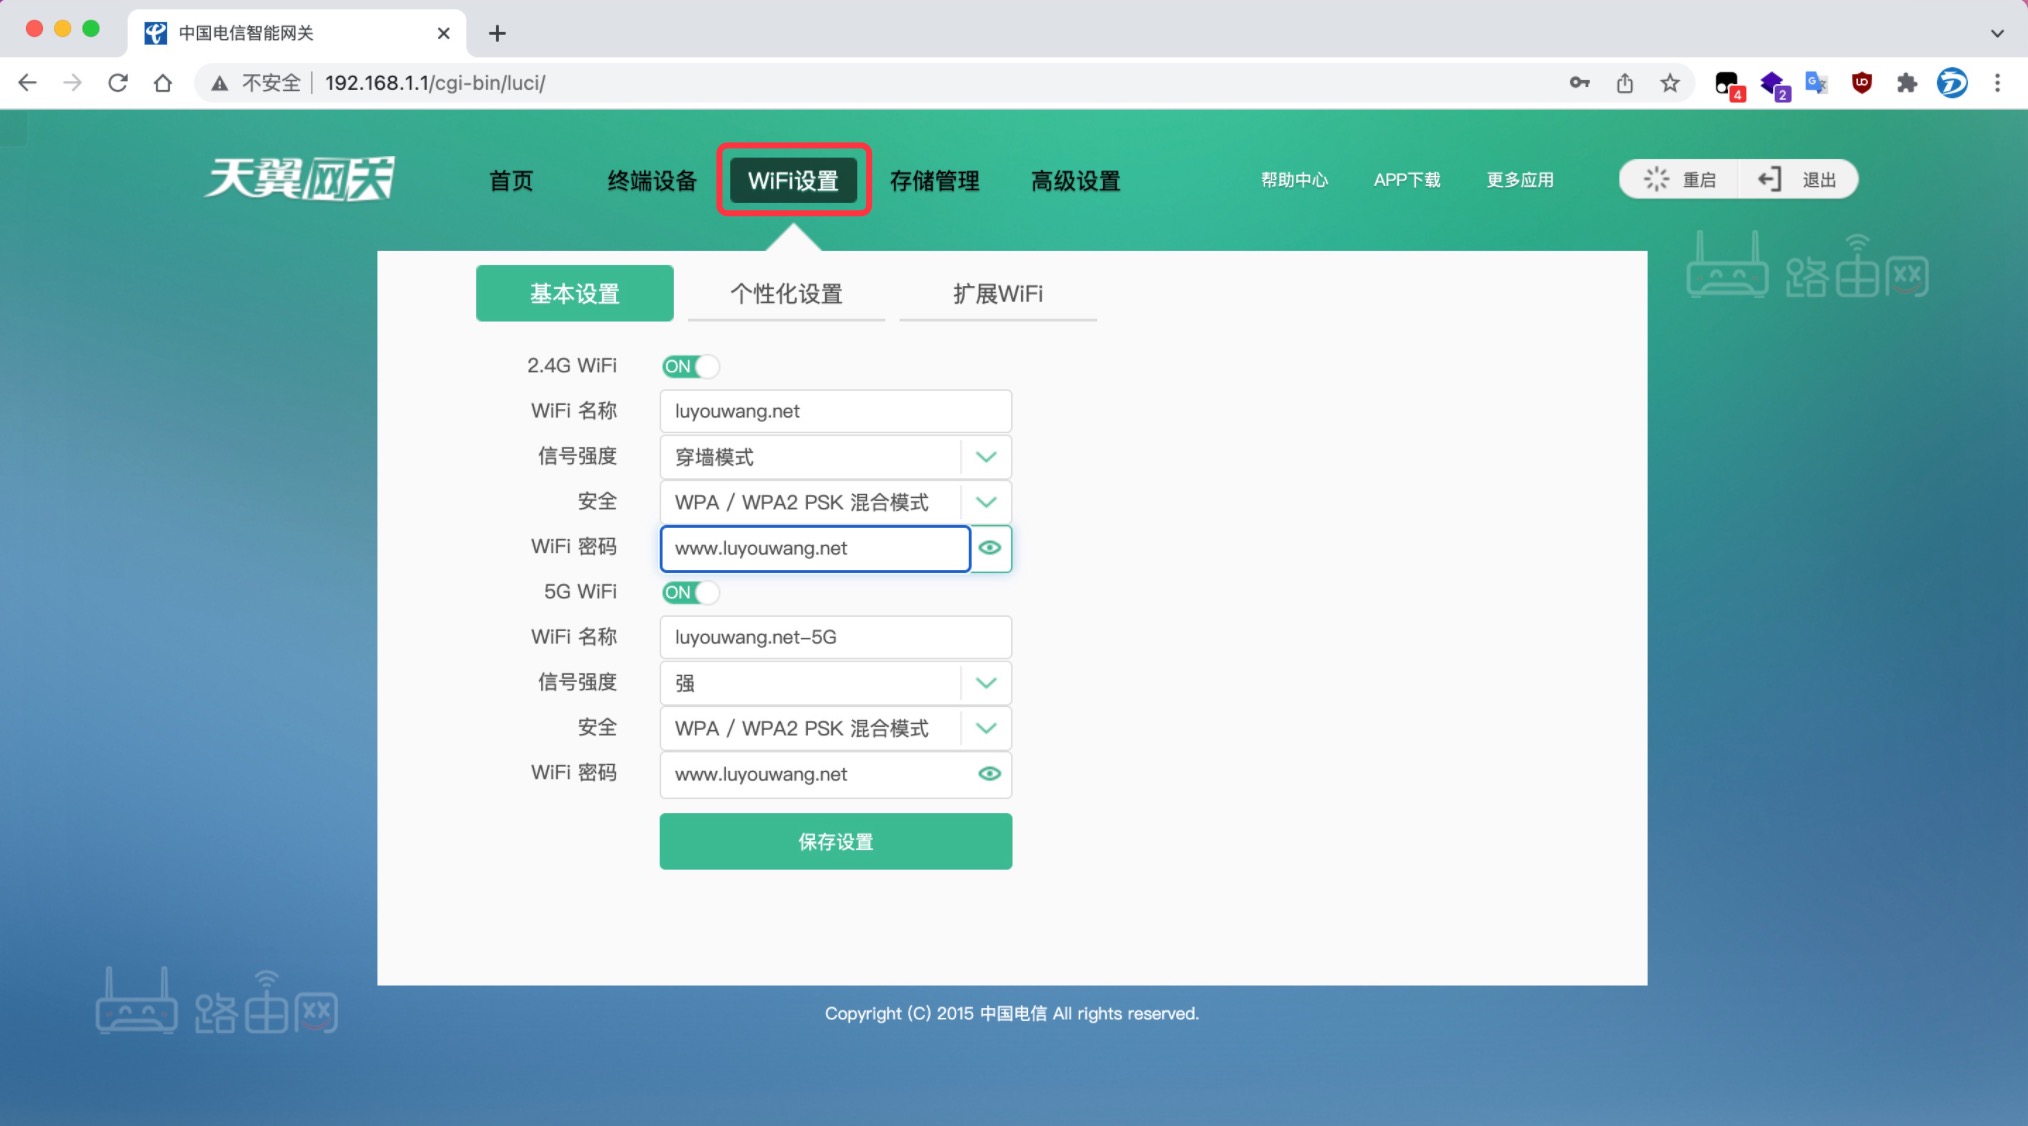Click the WiFi 密码 input field
The width and height of the screenshot is (2028, 1126).
[x=815, y=548]
